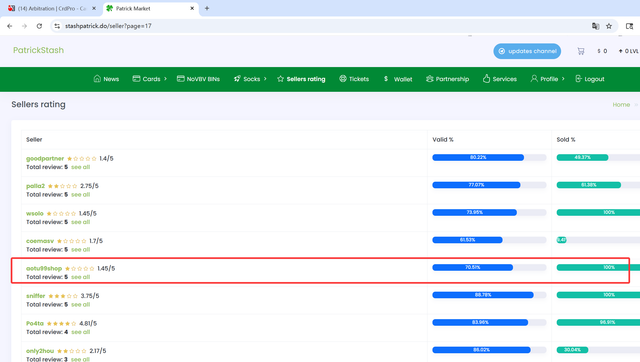Open site information icon in address bar
Screen dimensions: 640x362
[57, 26]
